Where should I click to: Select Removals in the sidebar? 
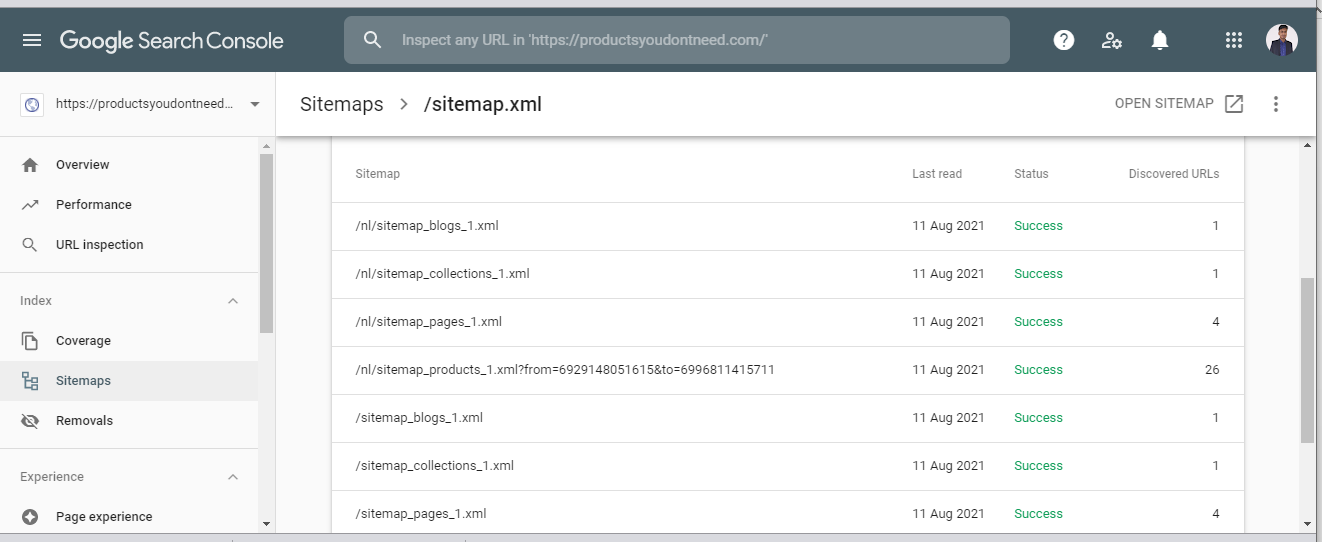84,421
